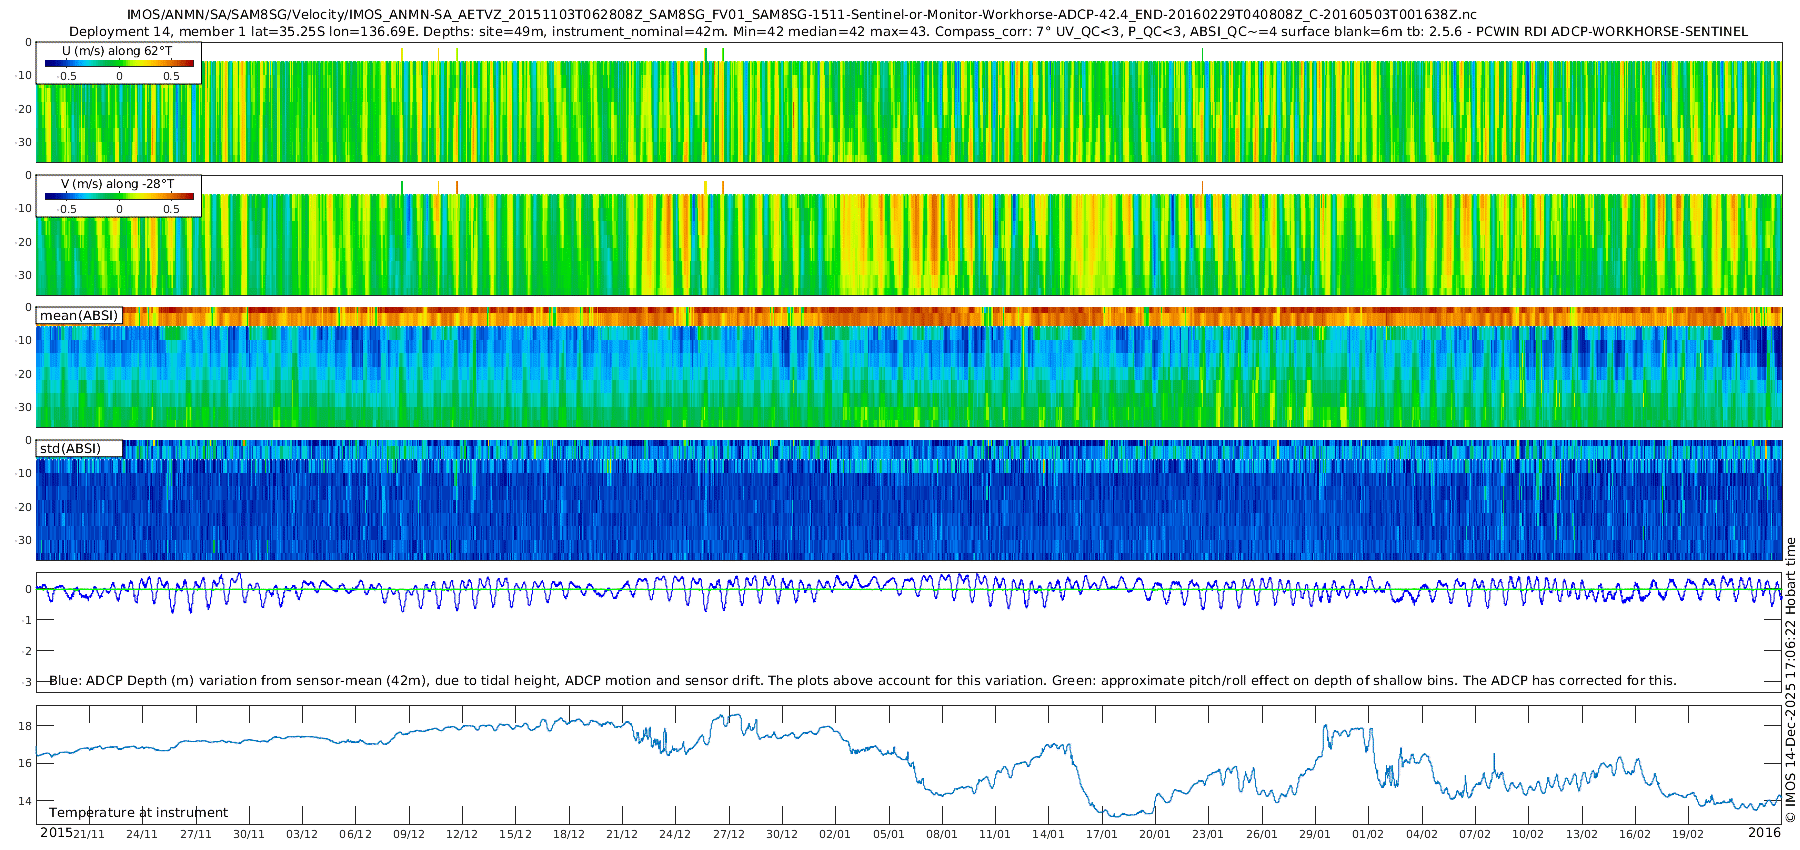The height and width of the screenshot is (850, 1800).
Task: Click the IMOS NetCDF file path title
Action: 801,15
